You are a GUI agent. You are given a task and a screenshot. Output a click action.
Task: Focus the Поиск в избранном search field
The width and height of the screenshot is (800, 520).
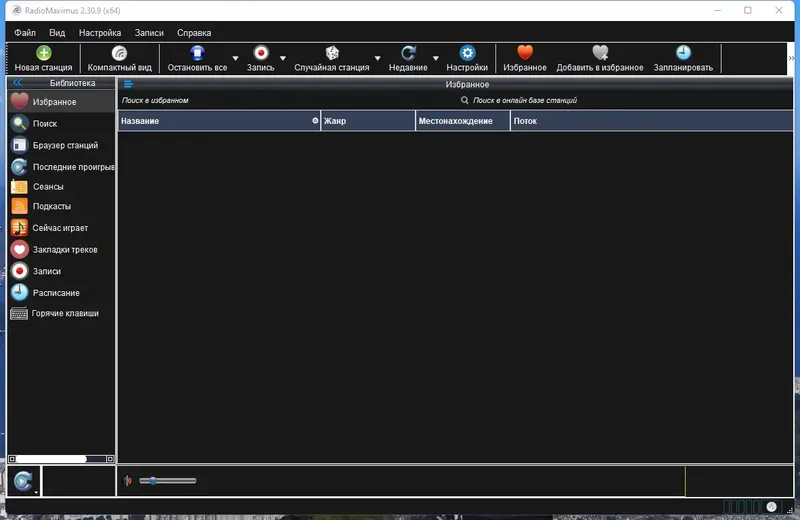tap(286, 101)
